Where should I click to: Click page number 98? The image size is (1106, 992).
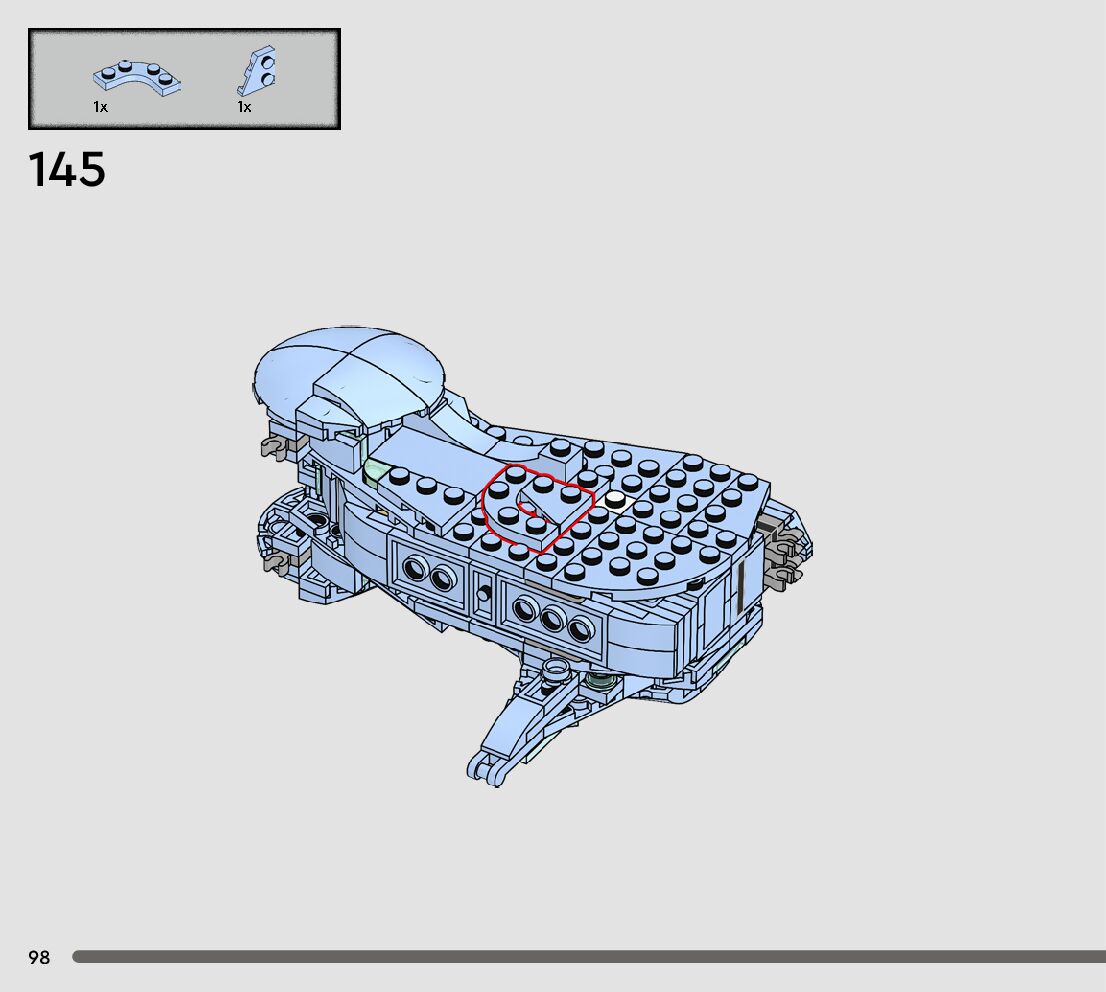pyautogui.click(x=39, y=958)
